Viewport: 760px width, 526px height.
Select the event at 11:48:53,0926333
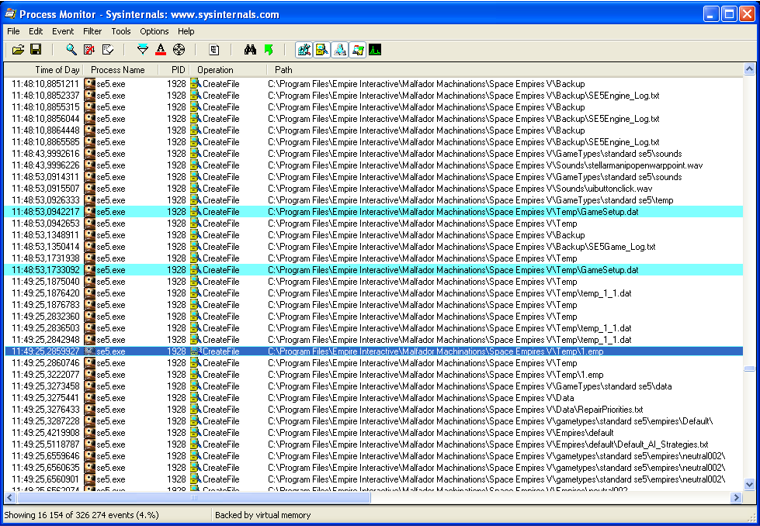click(x=373, y=200)
